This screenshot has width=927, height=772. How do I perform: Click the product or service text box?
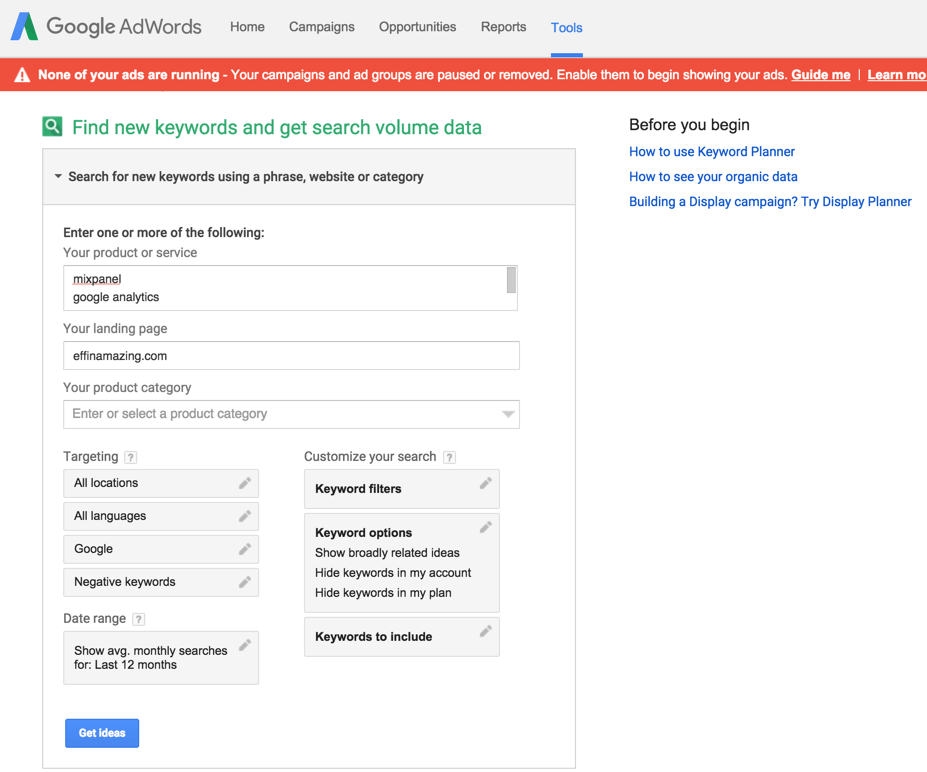coord(290,288)
